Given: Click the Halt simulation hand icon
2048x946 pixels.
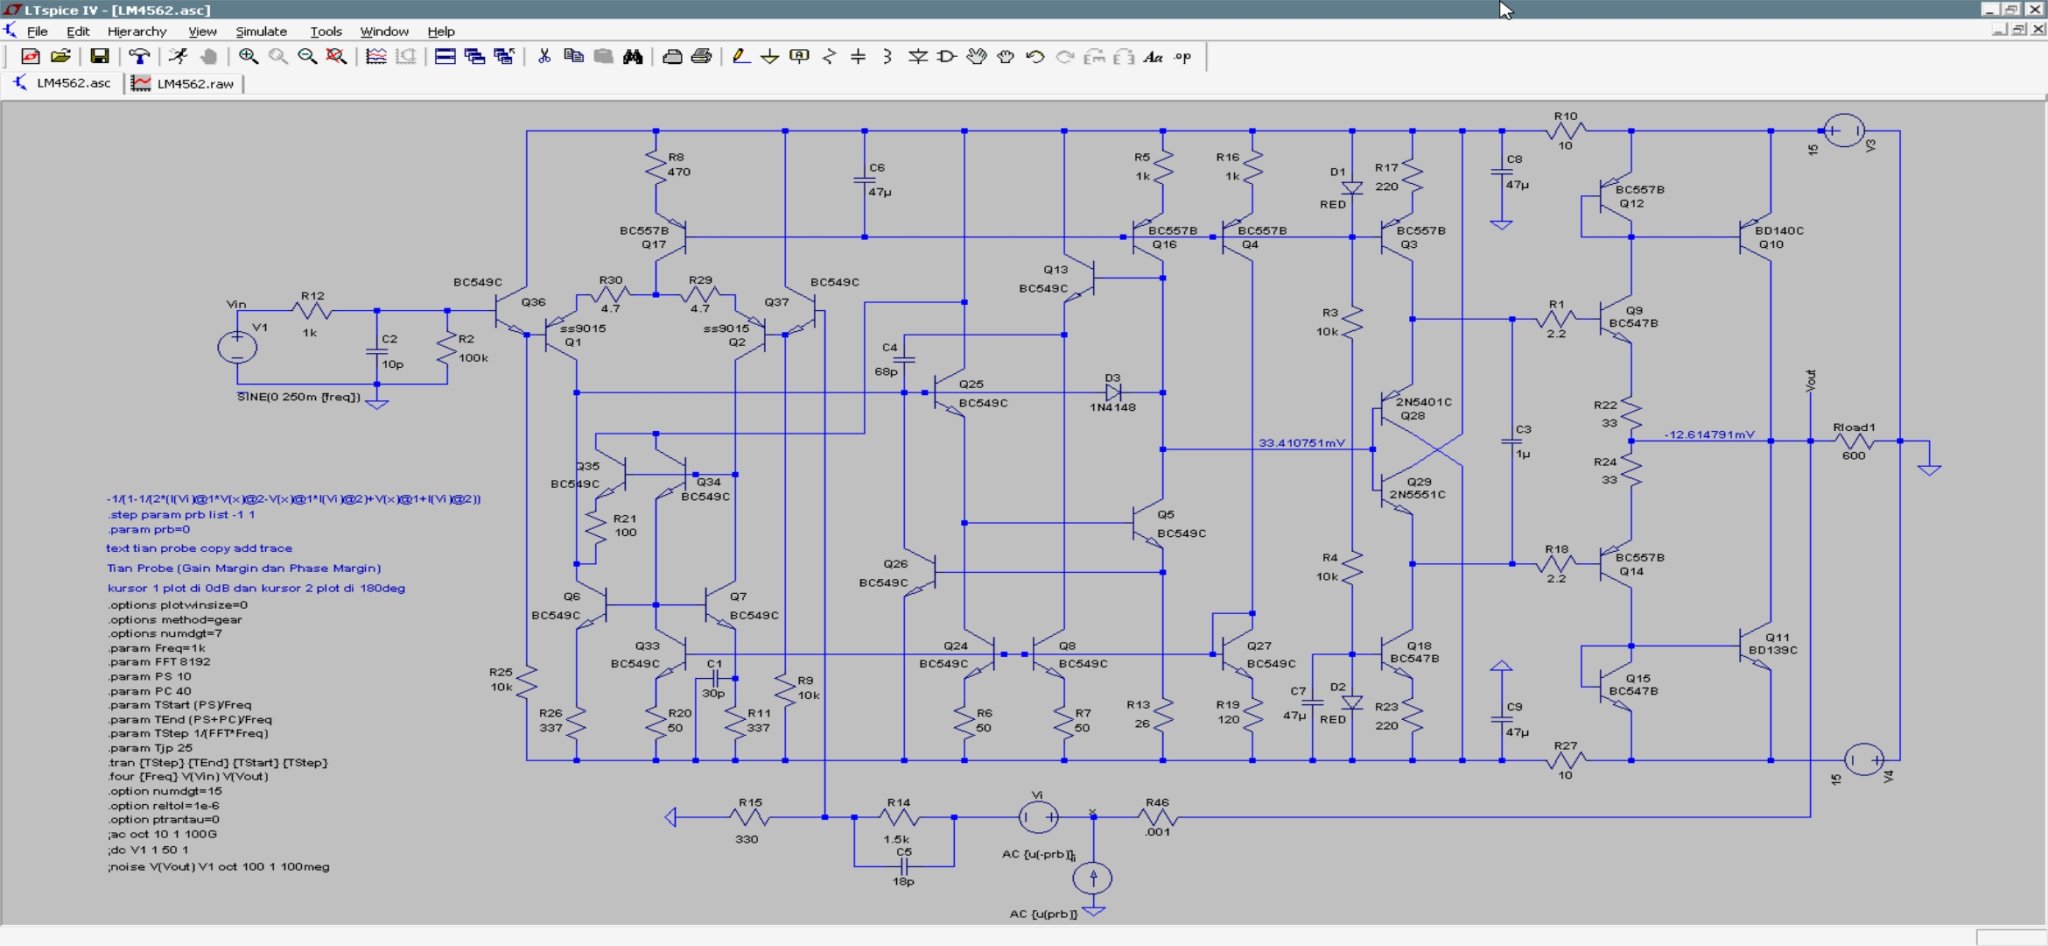Looking at the screenshot, I should (208, 57).
